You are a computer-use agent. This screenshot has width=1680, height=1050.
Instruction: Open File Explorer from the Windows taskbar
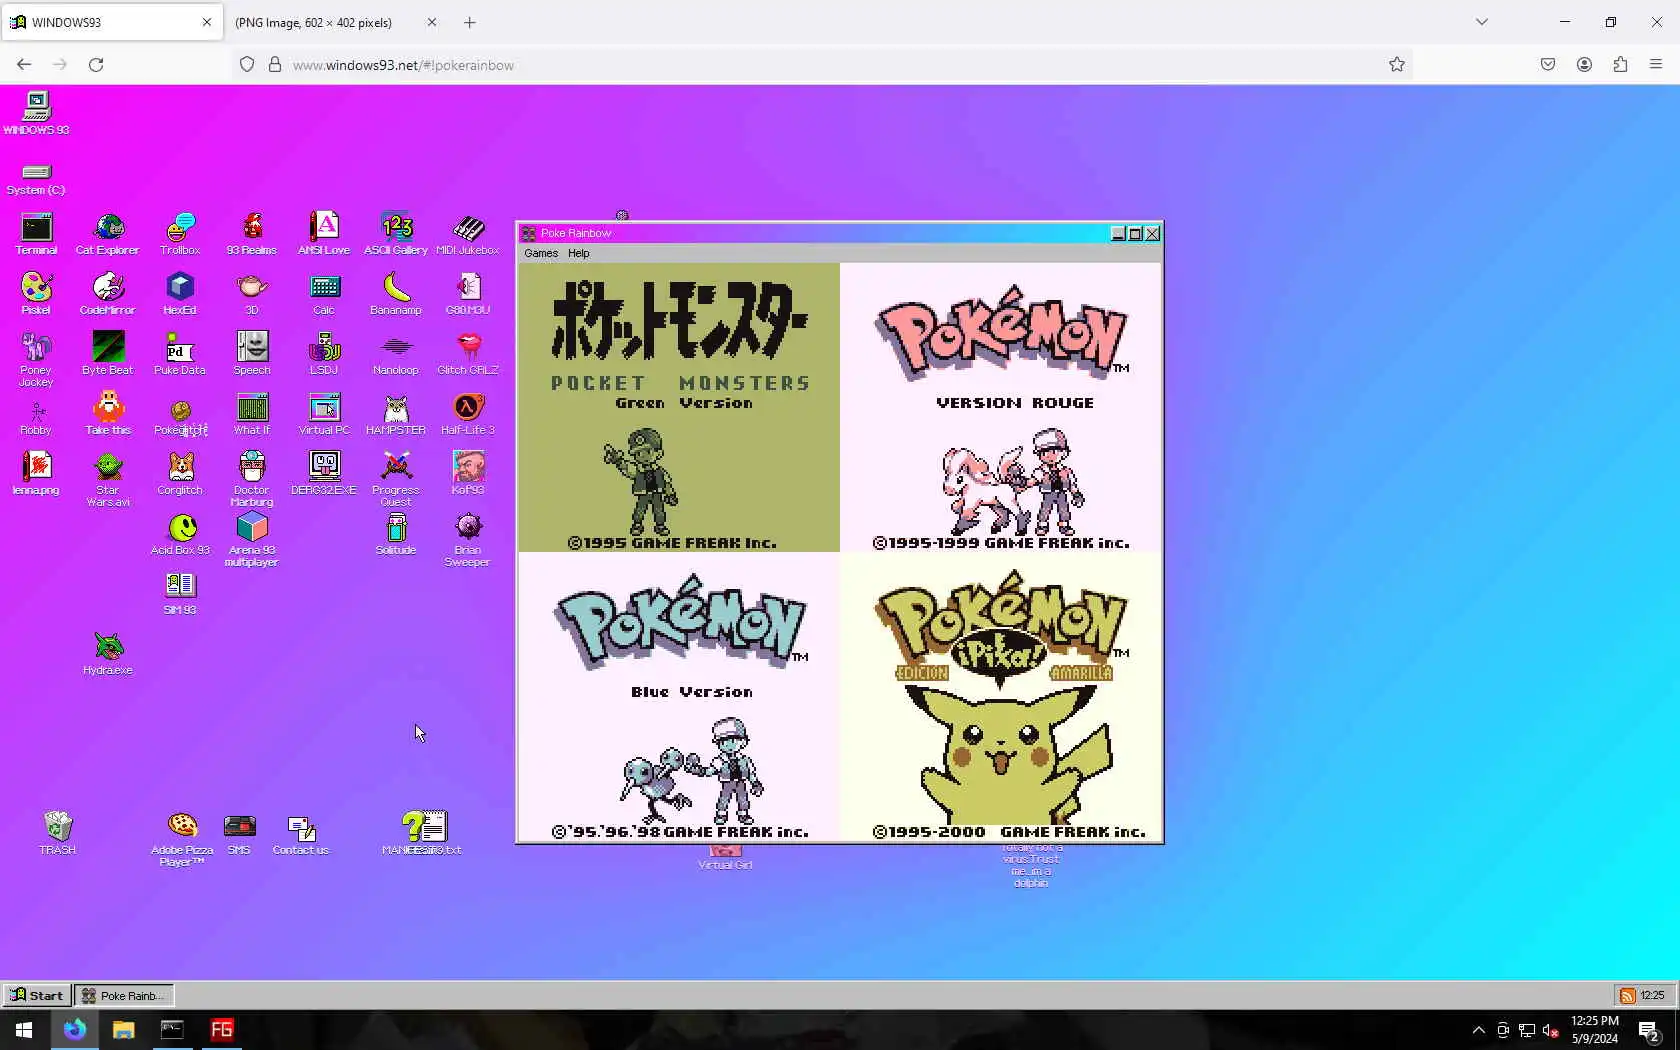(x=123, y=1030)
